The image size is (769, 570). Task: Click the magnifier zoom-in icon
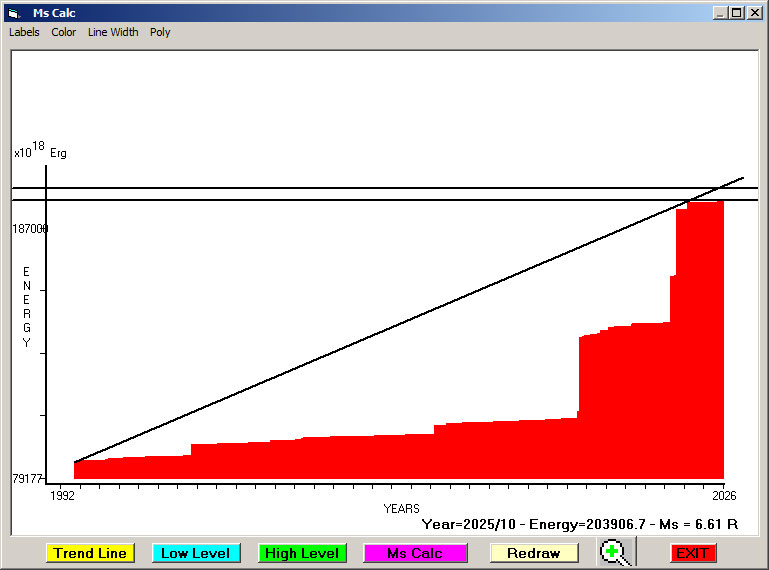[x=617, y=552]
